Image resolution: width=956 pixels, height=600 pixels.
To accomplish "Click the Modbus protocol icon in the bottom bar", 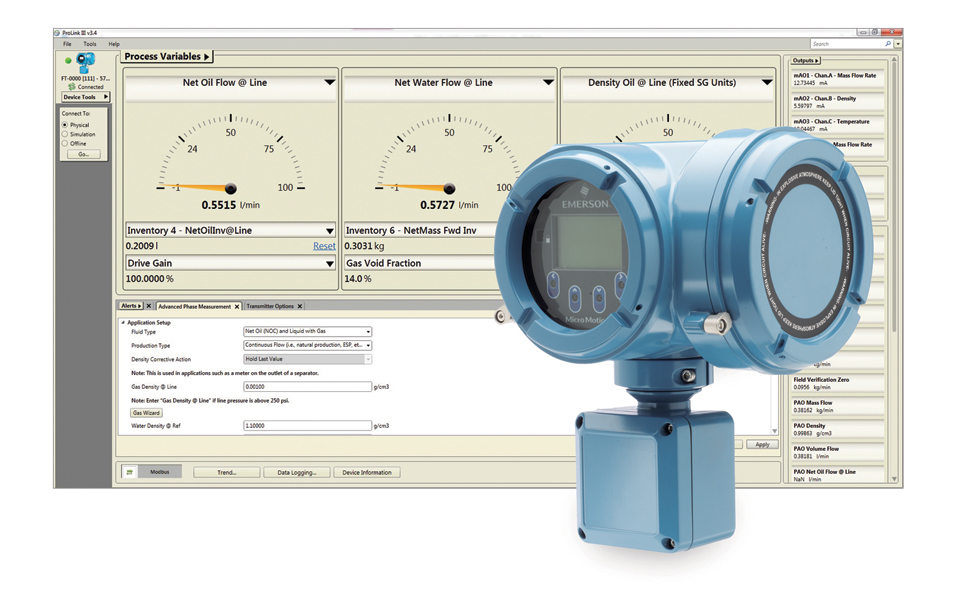I will tap(129, 472).
